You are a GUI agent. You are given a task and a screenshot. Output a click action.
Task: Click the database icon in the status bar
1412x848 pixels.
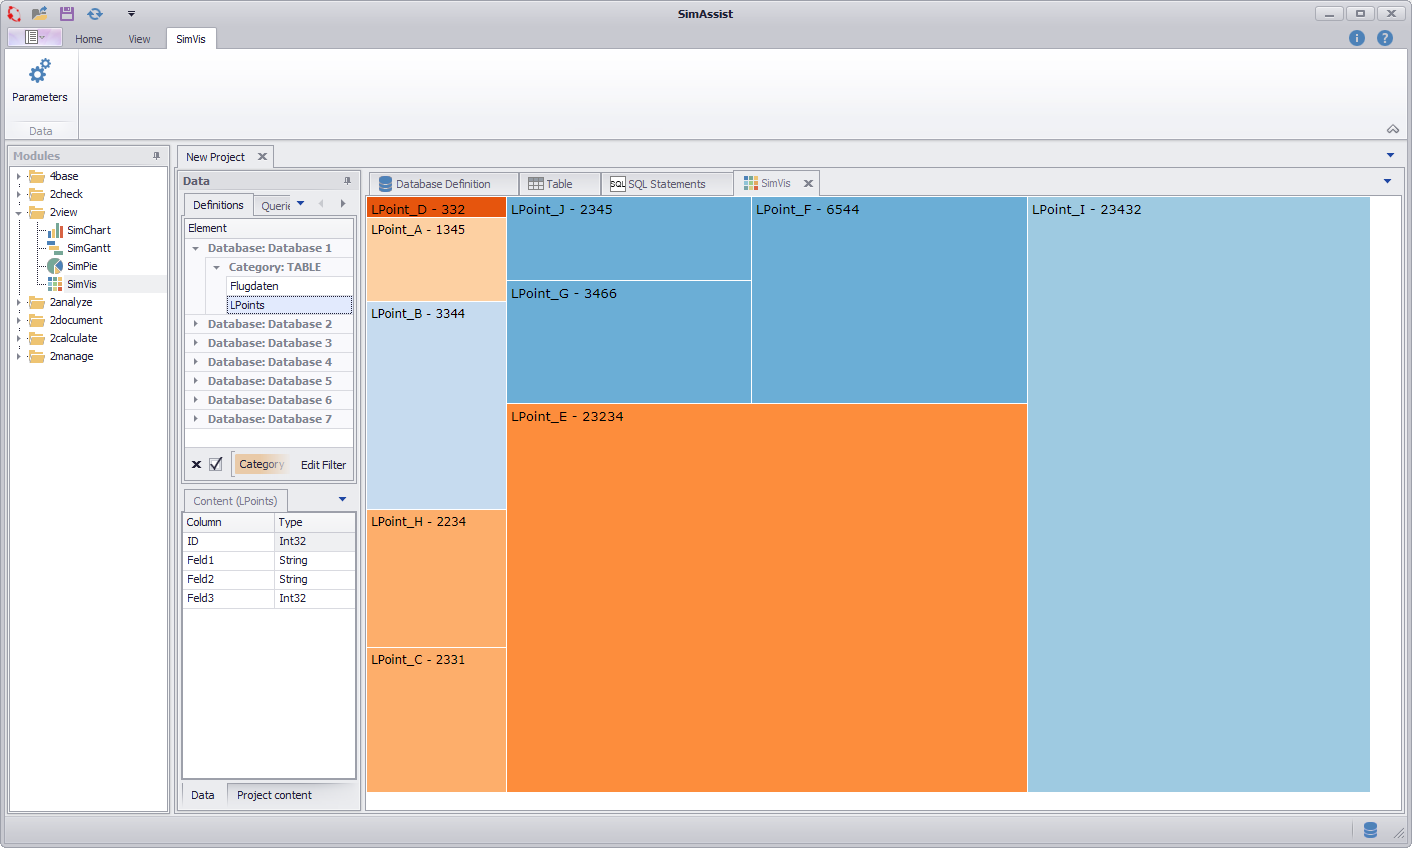(1370, 830)
